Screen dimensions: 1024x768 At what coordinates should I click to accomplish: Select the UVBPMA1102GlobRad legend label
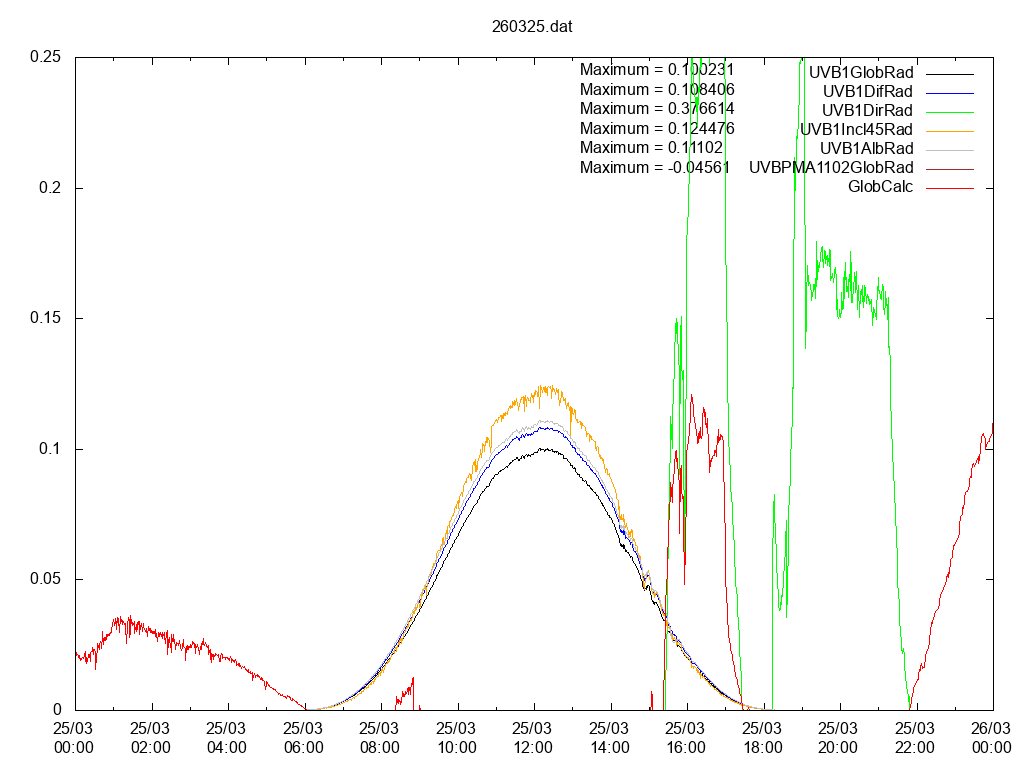coord(831,167)
